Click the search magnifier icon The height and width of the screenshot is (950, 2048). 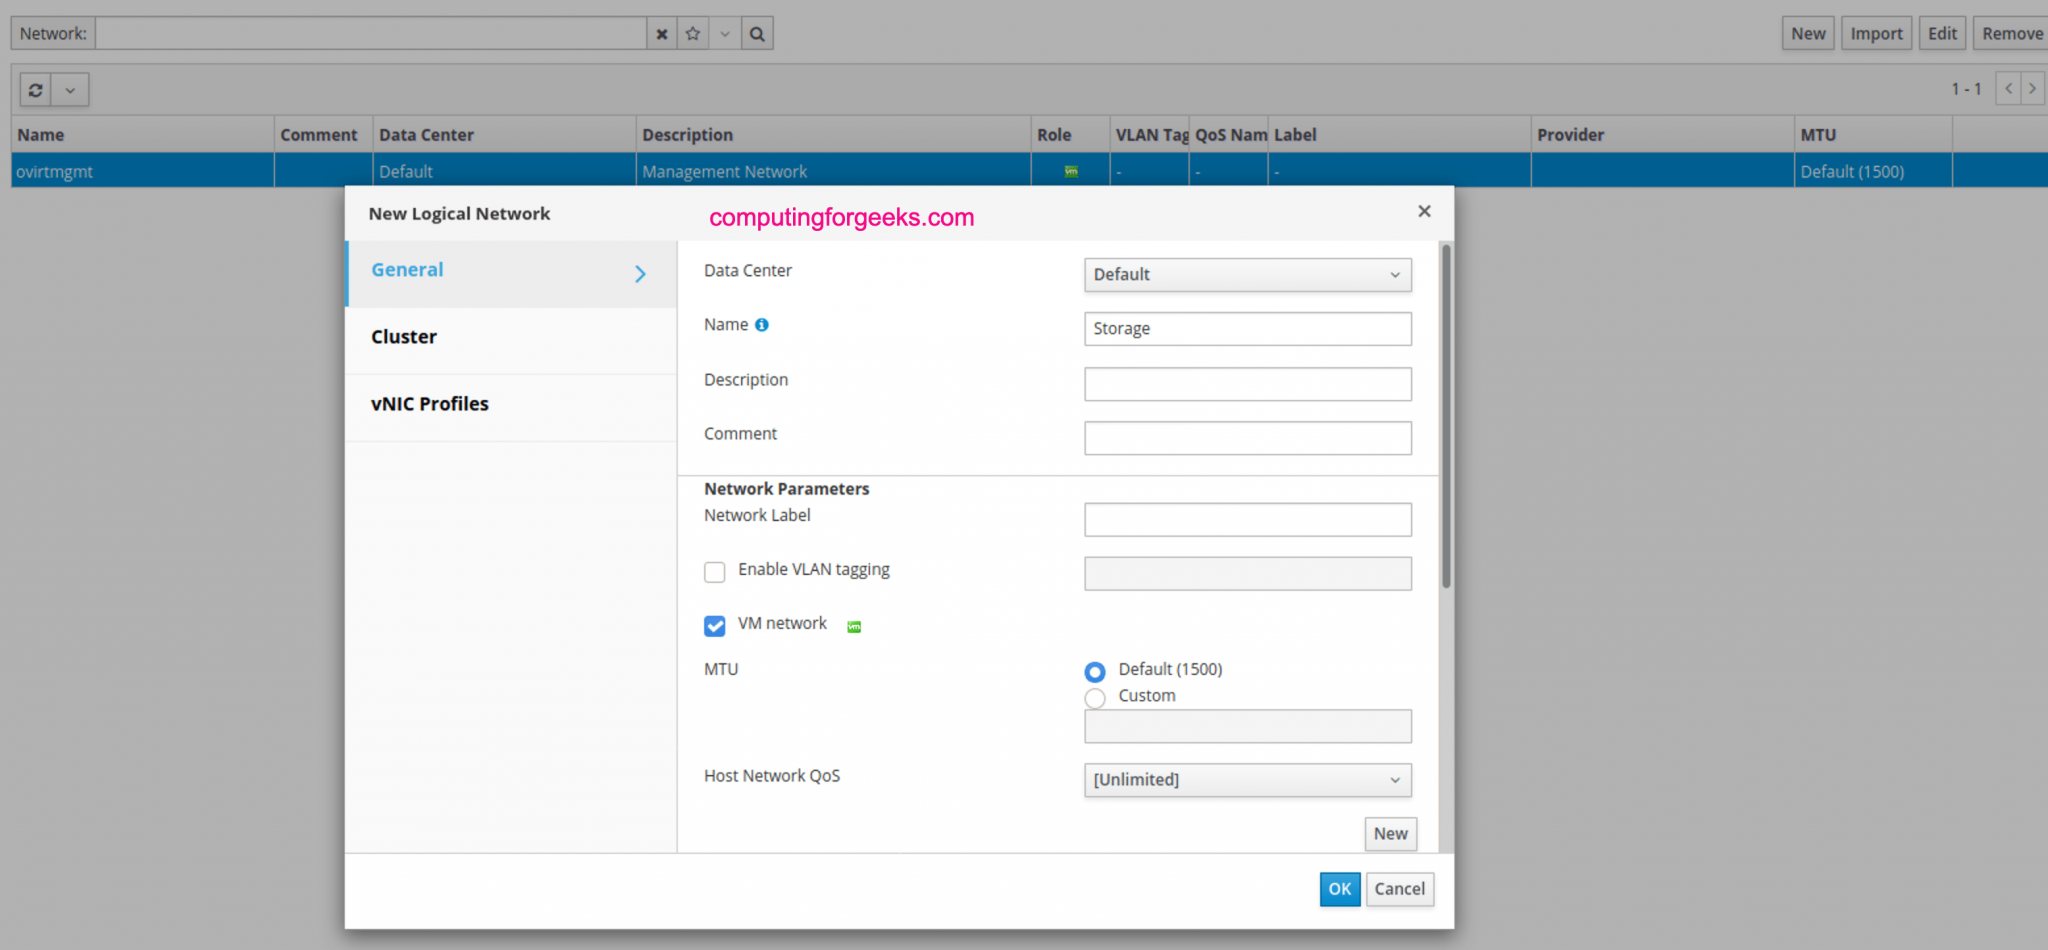point(757,32)
